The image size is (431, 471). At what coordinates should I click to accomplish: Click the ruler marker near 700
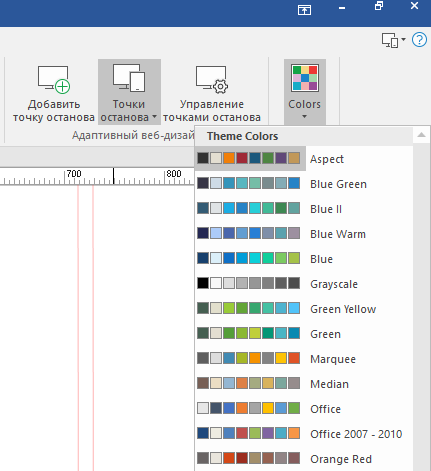114,176
